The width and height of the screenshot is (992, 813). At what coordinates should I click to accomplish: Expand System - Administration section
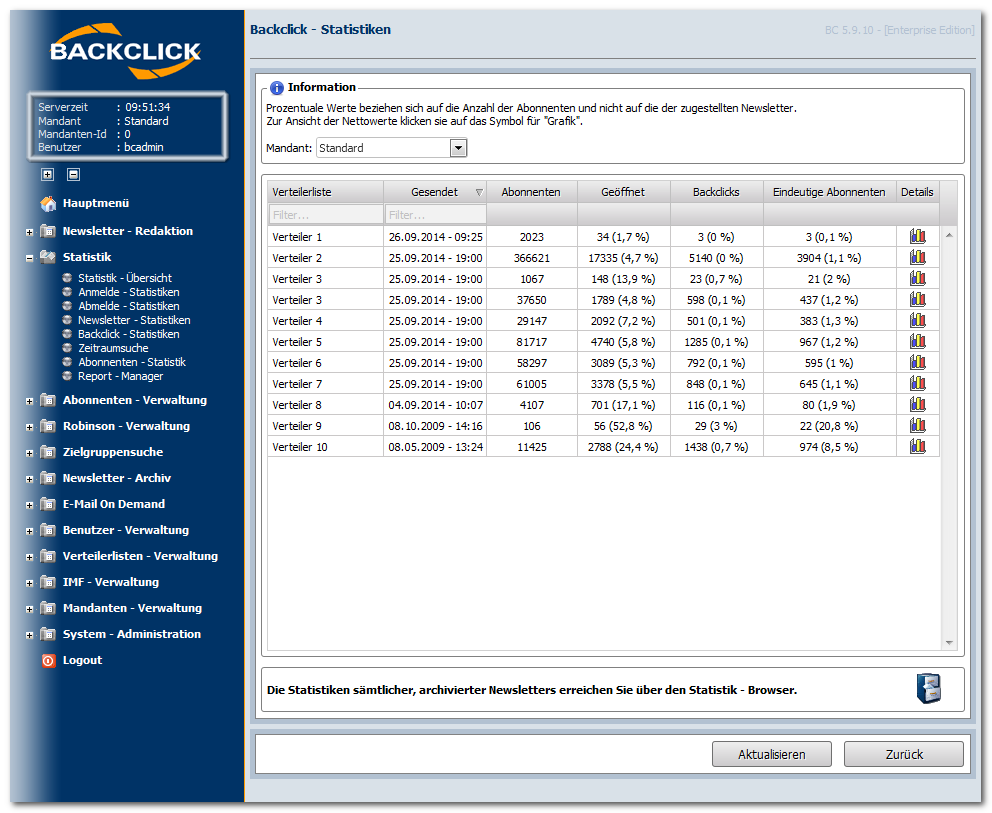(30, 635)
